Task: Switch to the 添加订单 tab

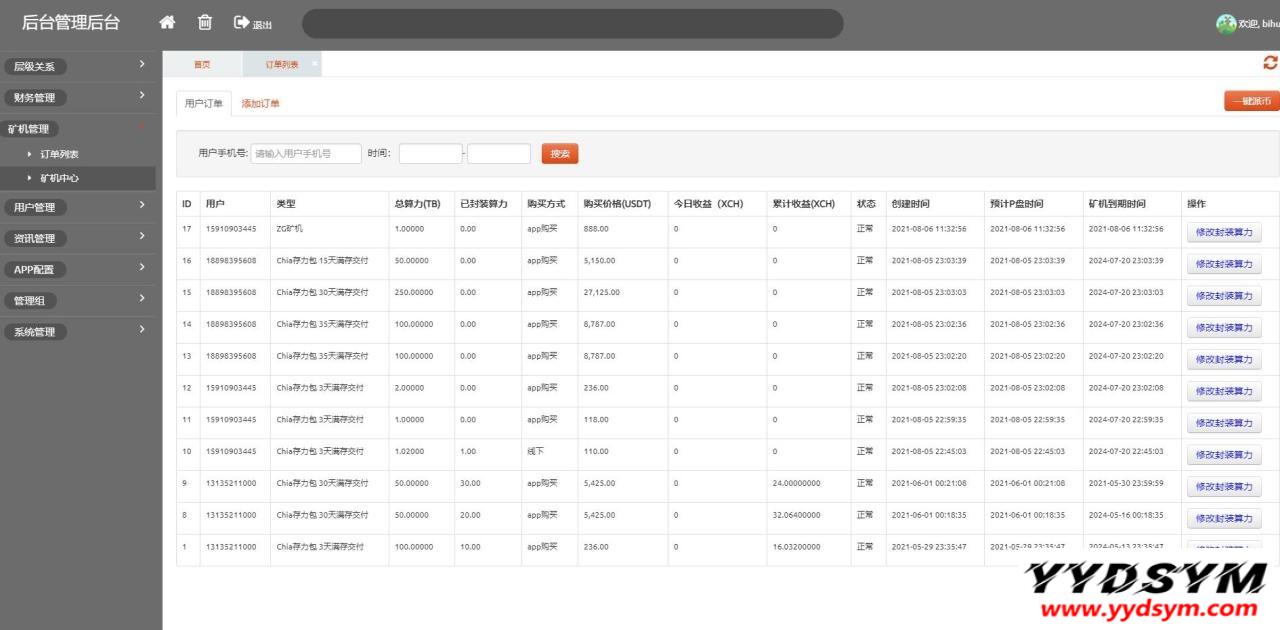Action: coord(261,103)
